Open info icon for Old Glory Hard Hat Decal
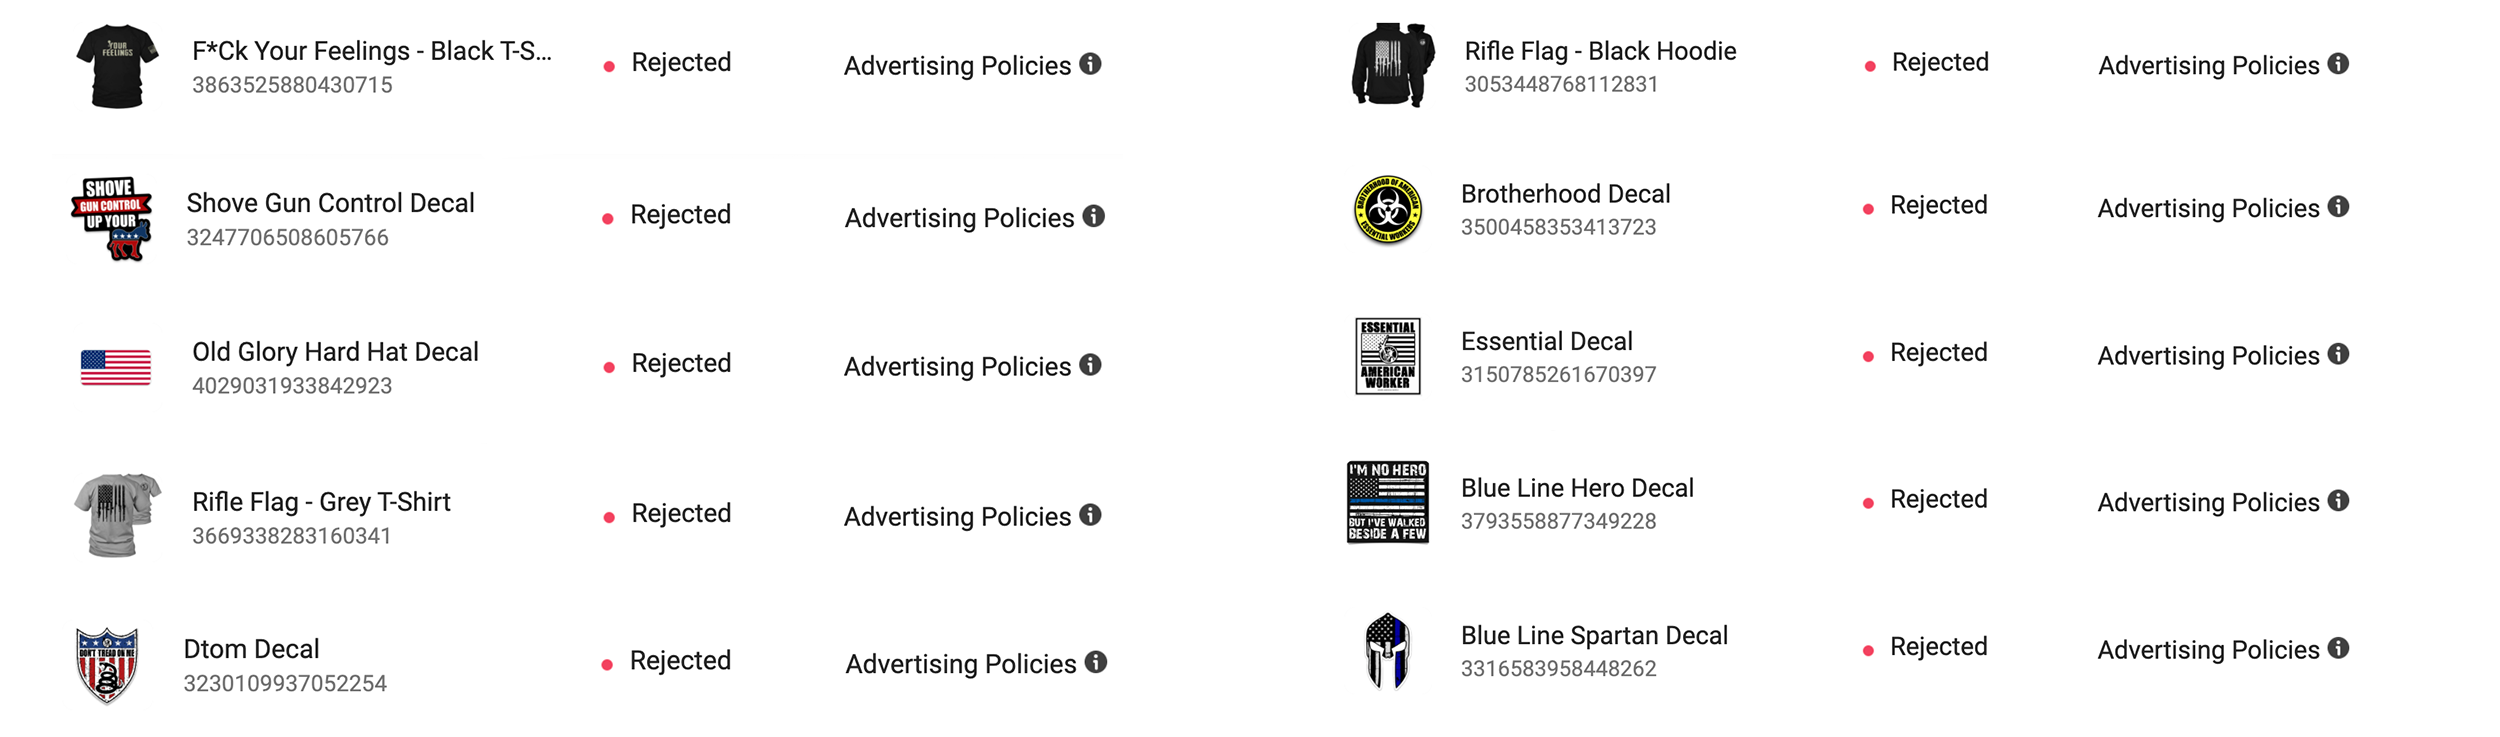Screen dimensions: 2500x737 click(1090, 365)
